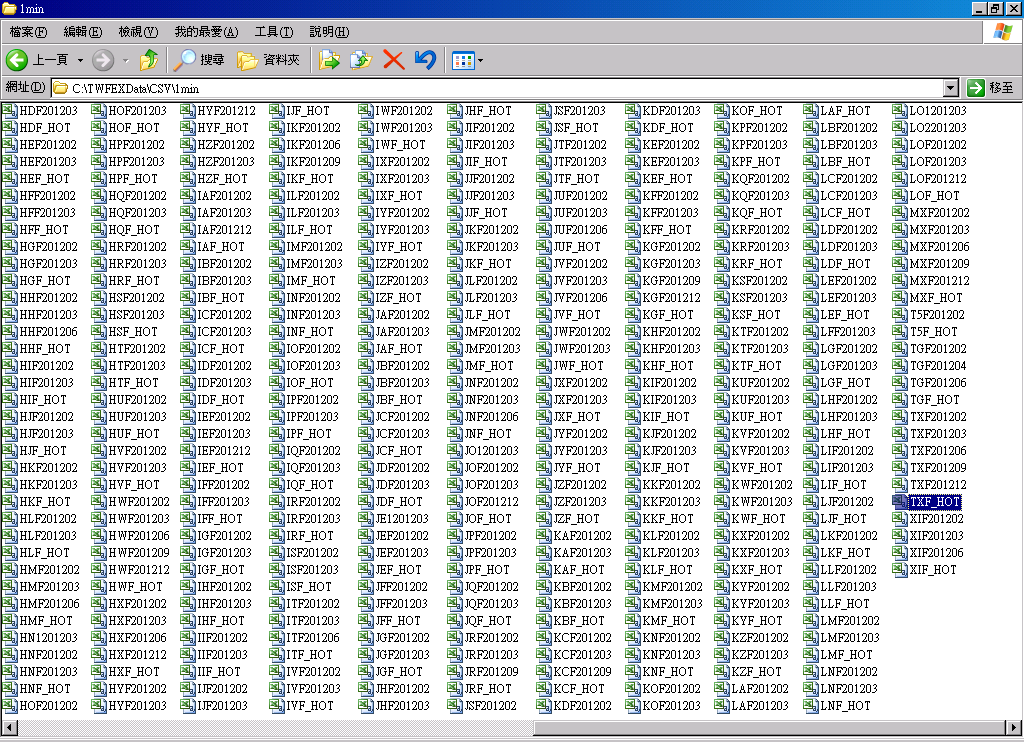Click file name JO1201203
Screen dimensions: 1024x742
[491, 451]
